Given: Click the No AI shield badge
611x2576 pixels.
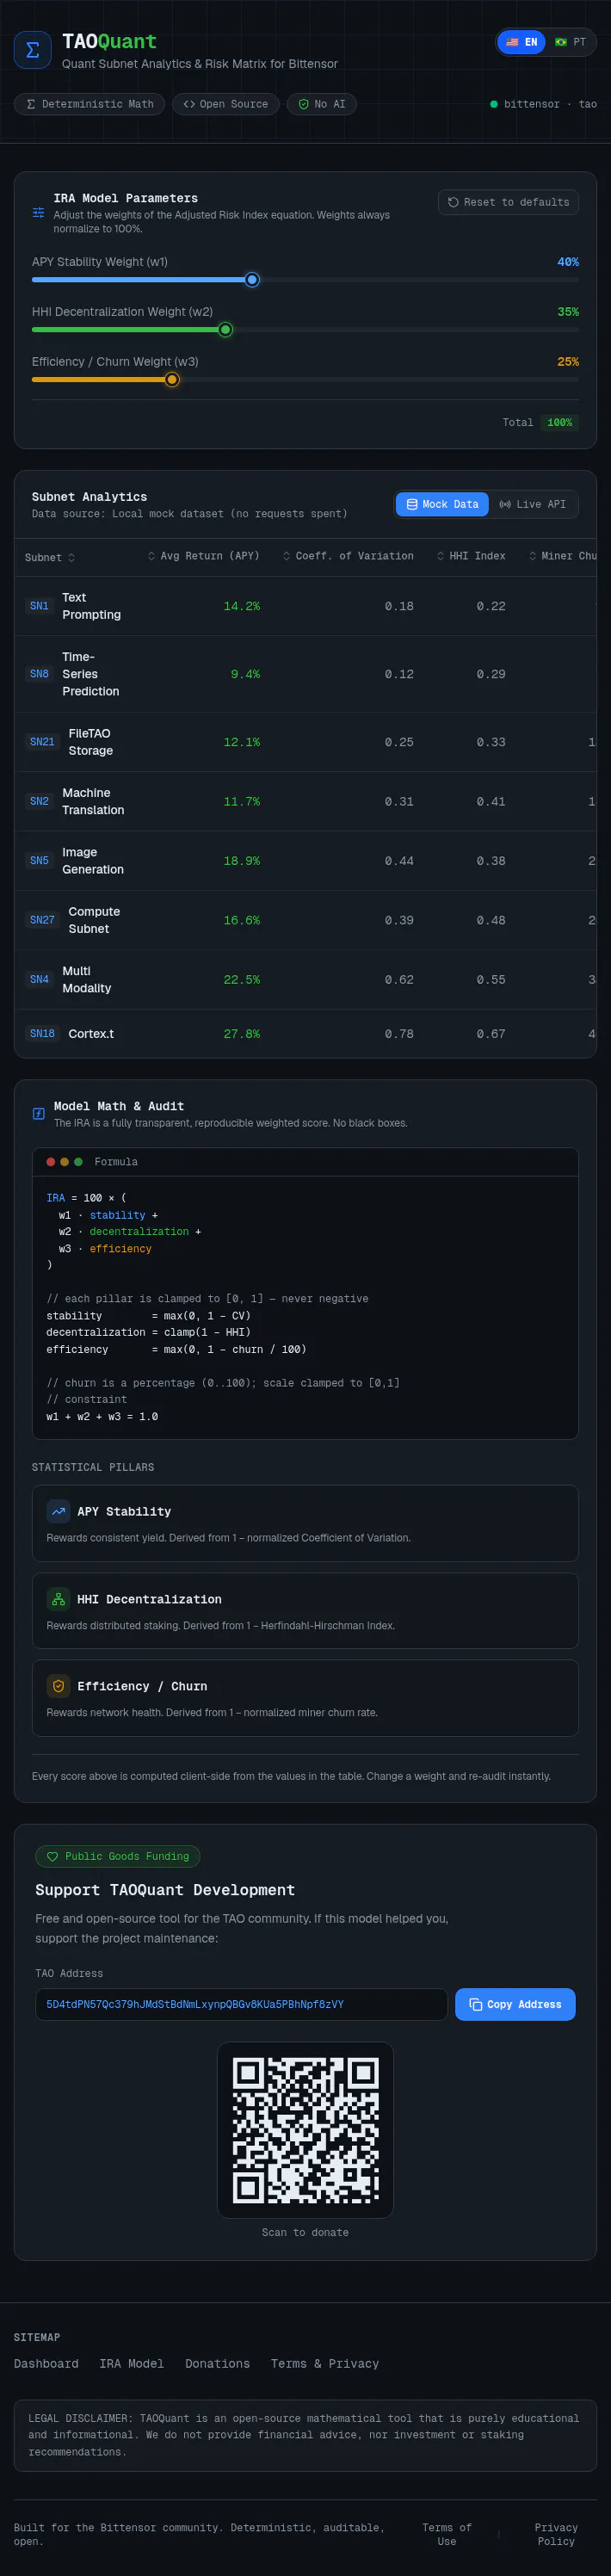Looking at the screenshot, I should point(321,104).
